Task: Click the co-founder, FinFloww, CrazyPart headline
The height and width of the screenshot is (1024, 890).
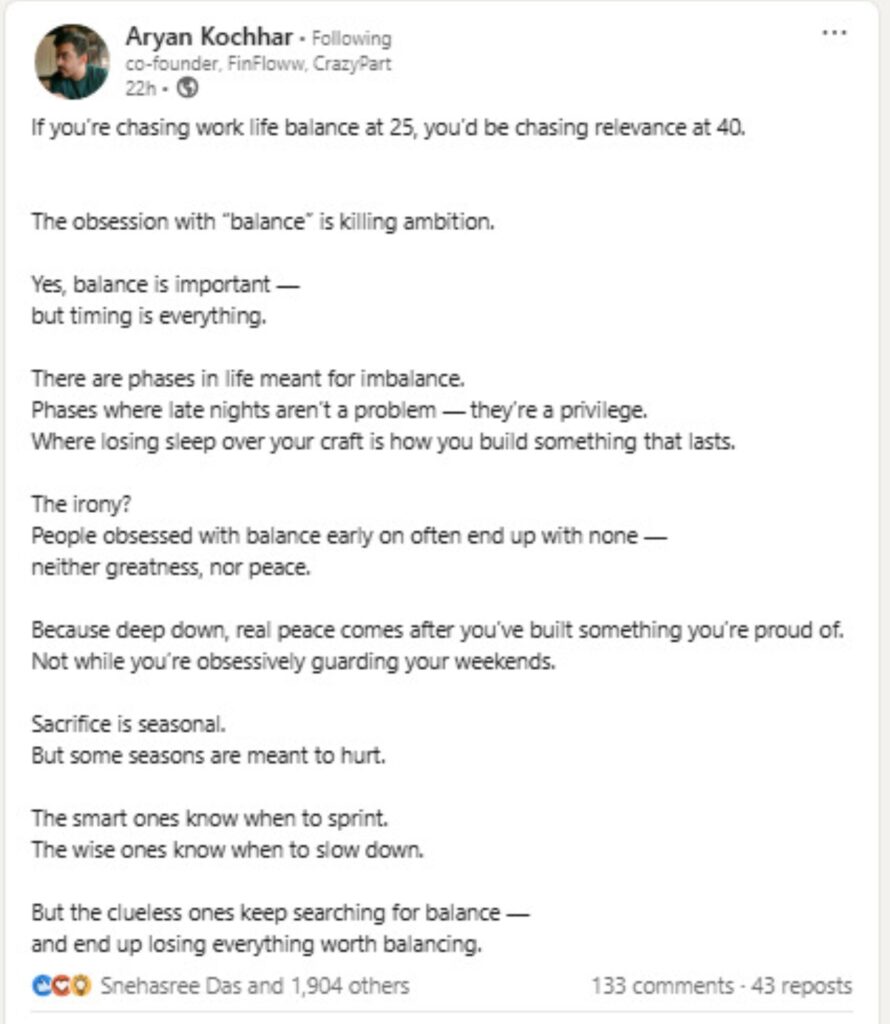Action: click(258, 64)
